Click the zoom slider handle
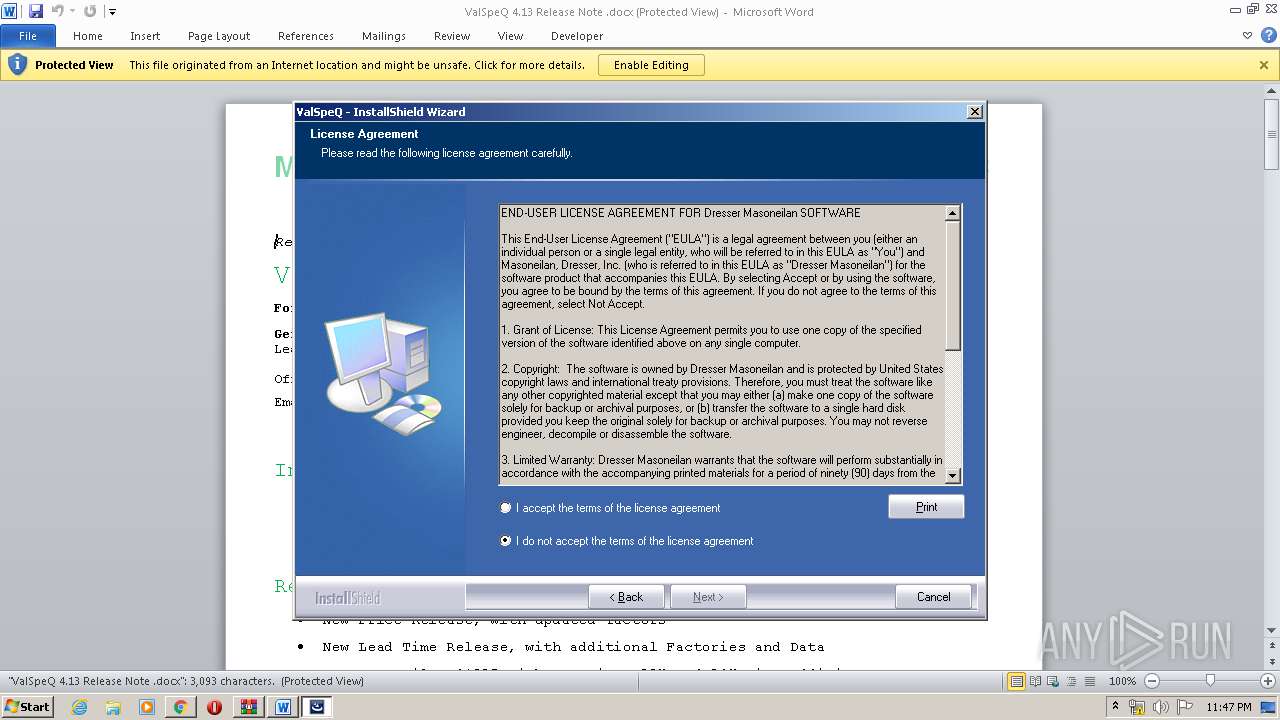 [x=1210, y=681]
